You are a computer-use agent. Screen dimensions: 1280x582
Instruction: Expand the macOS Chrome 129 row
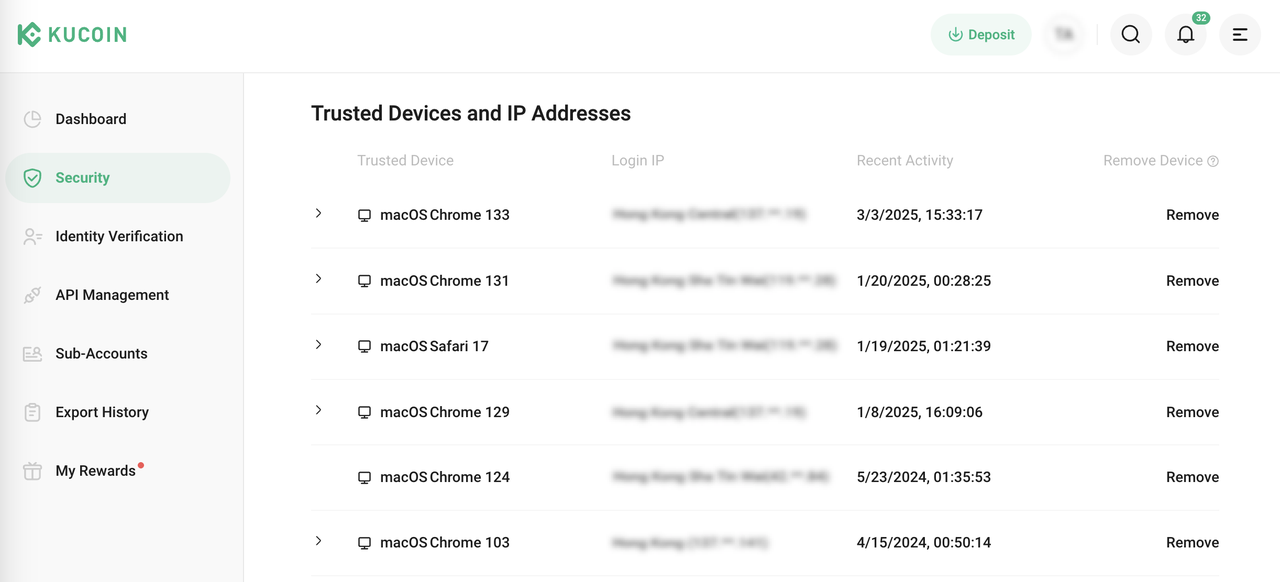click(319, 410)
